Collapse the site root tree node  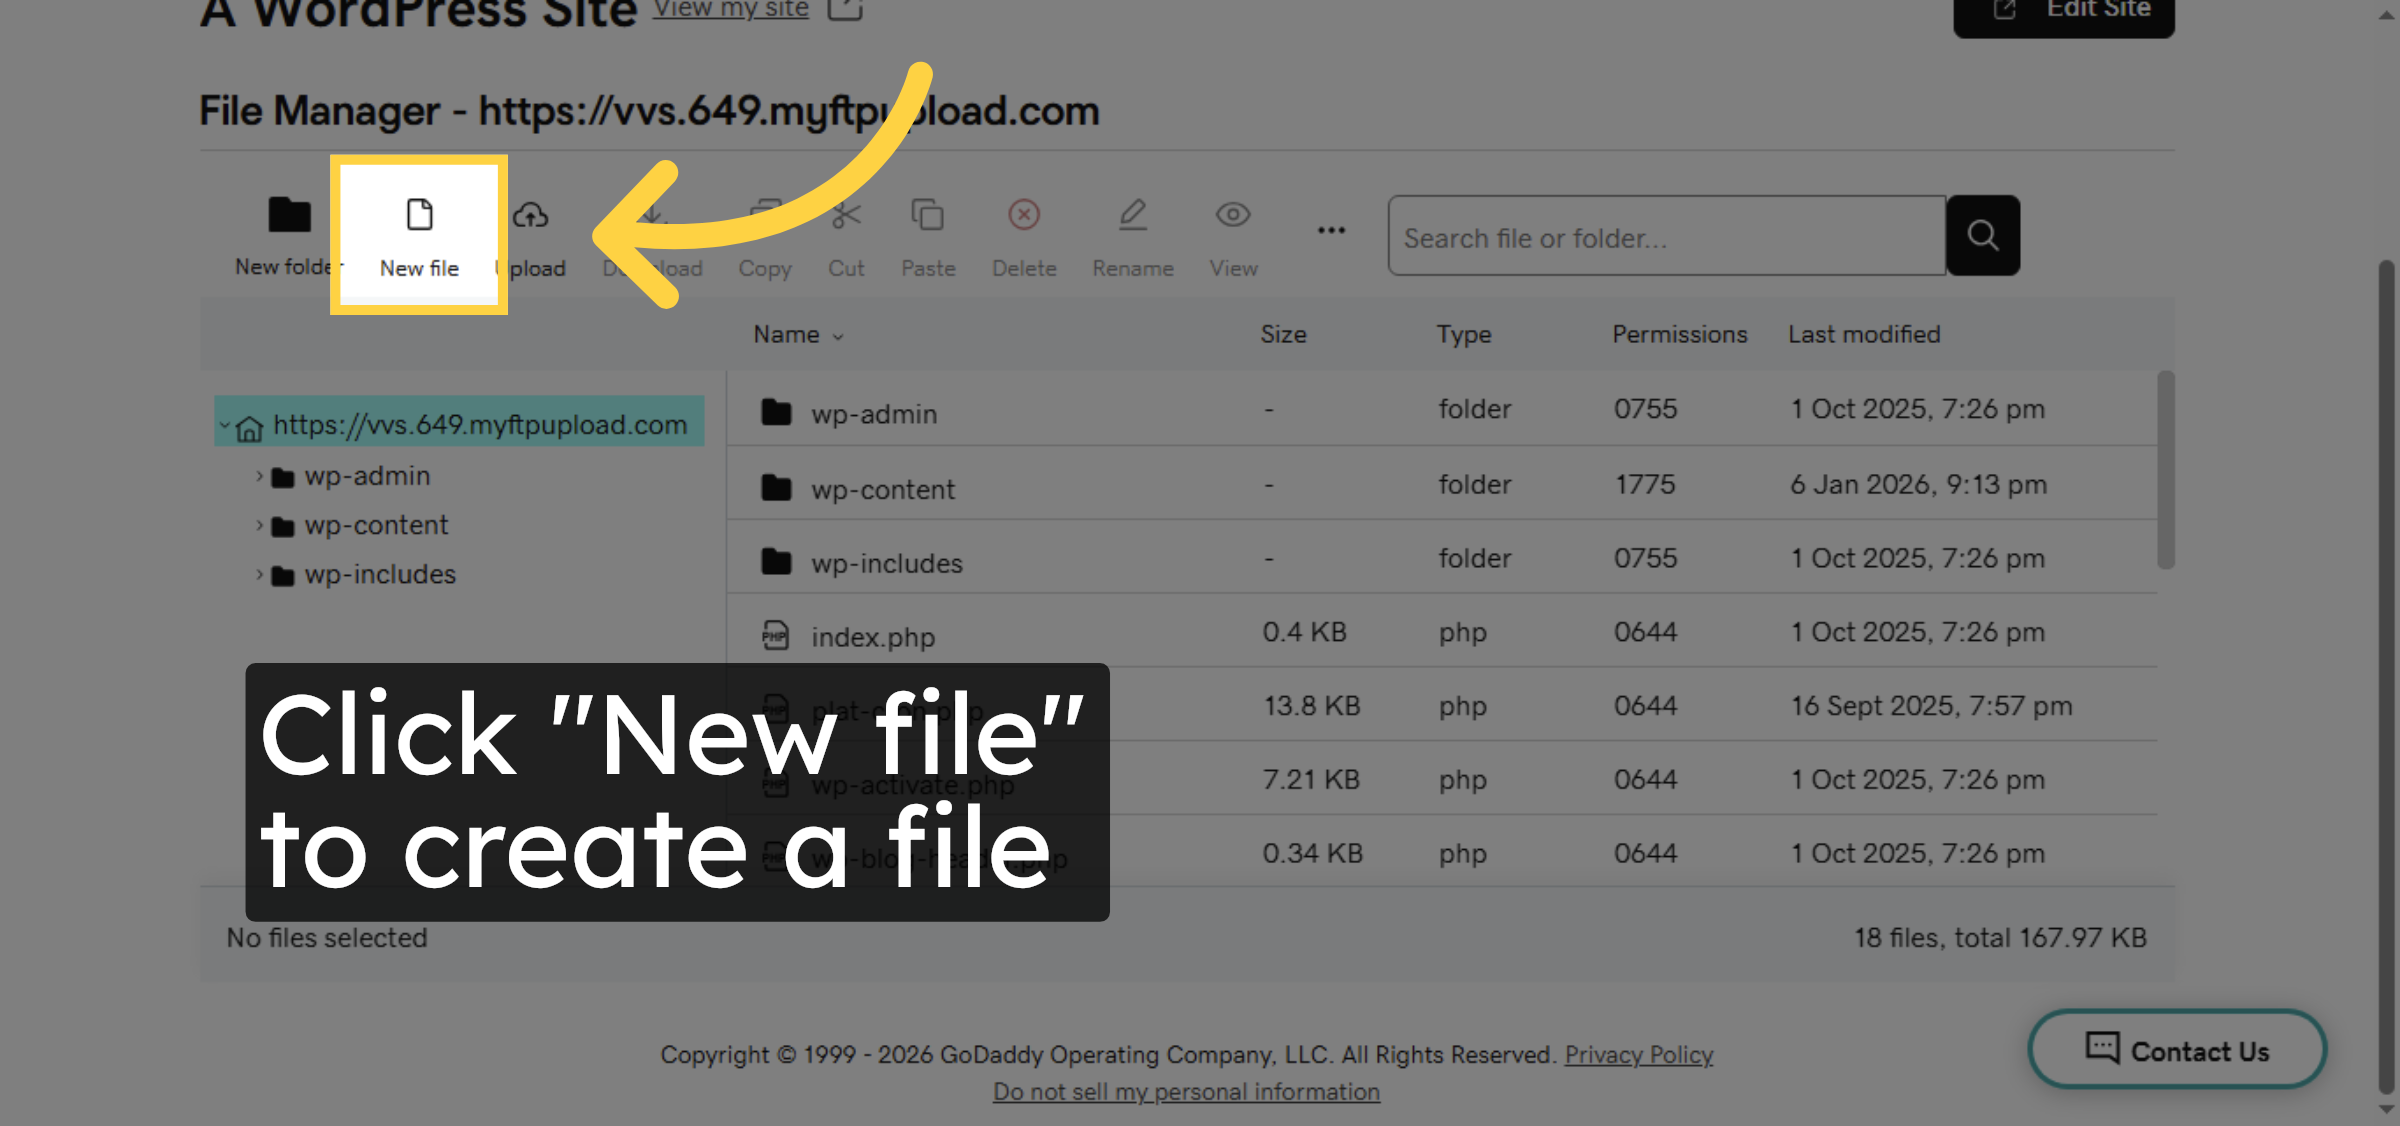pyautogui.click(x=224, y=424)
